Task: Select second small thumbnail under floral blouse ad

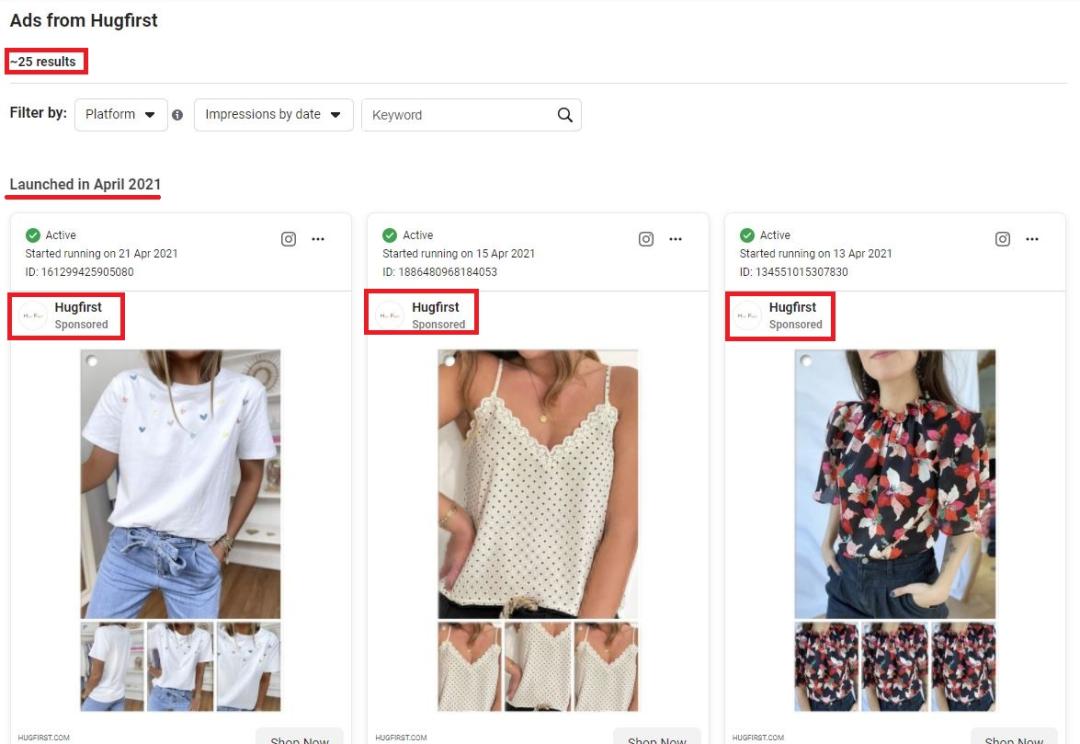Action: click(895, 666)
